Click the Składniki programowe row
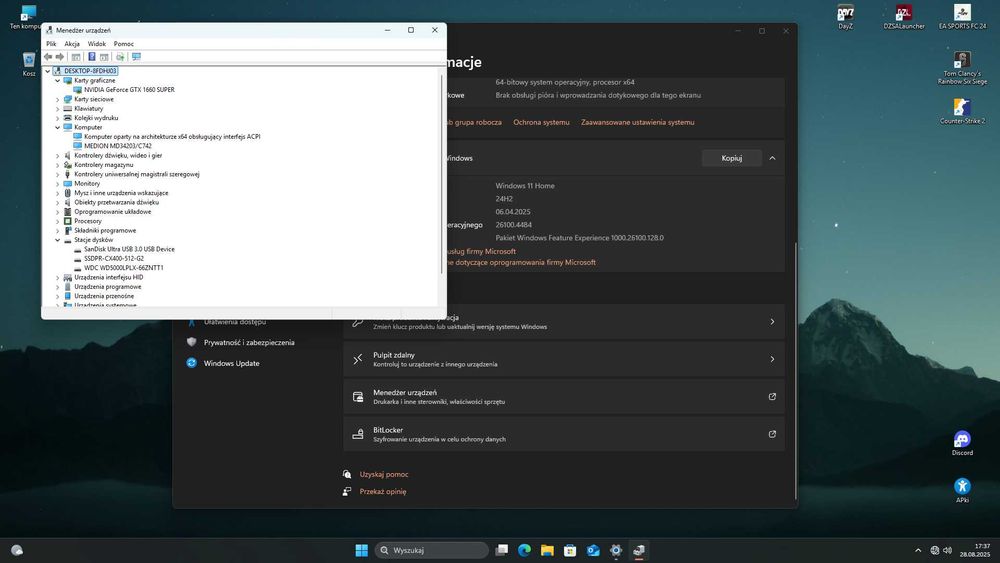 point(105,230)
